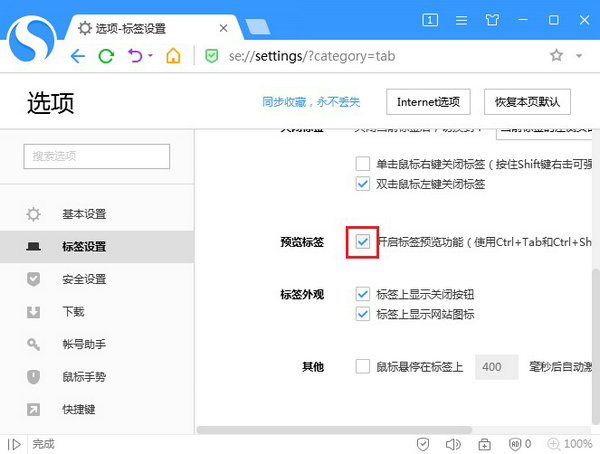Screen dimensions: 600x454
Task: Enable right-click to close tab checkbox
Action: click(363, 163)
